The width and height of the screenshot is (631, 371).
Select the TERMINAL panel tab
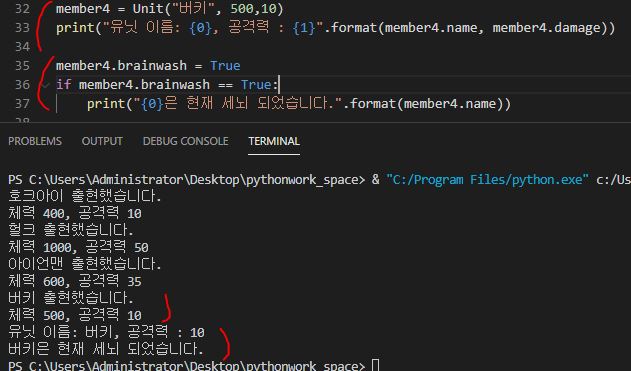274,141
